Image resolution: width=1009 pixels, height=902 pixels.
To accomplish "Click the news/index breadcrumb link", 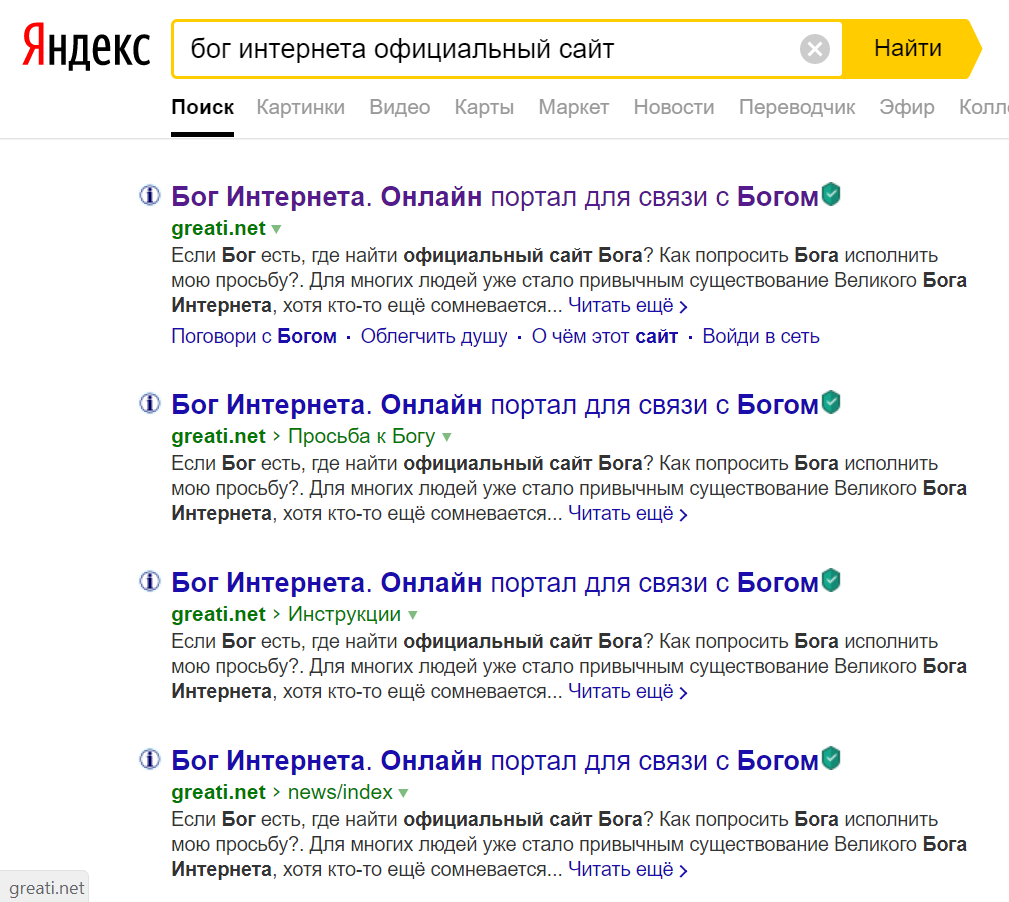I will [340, 792].
